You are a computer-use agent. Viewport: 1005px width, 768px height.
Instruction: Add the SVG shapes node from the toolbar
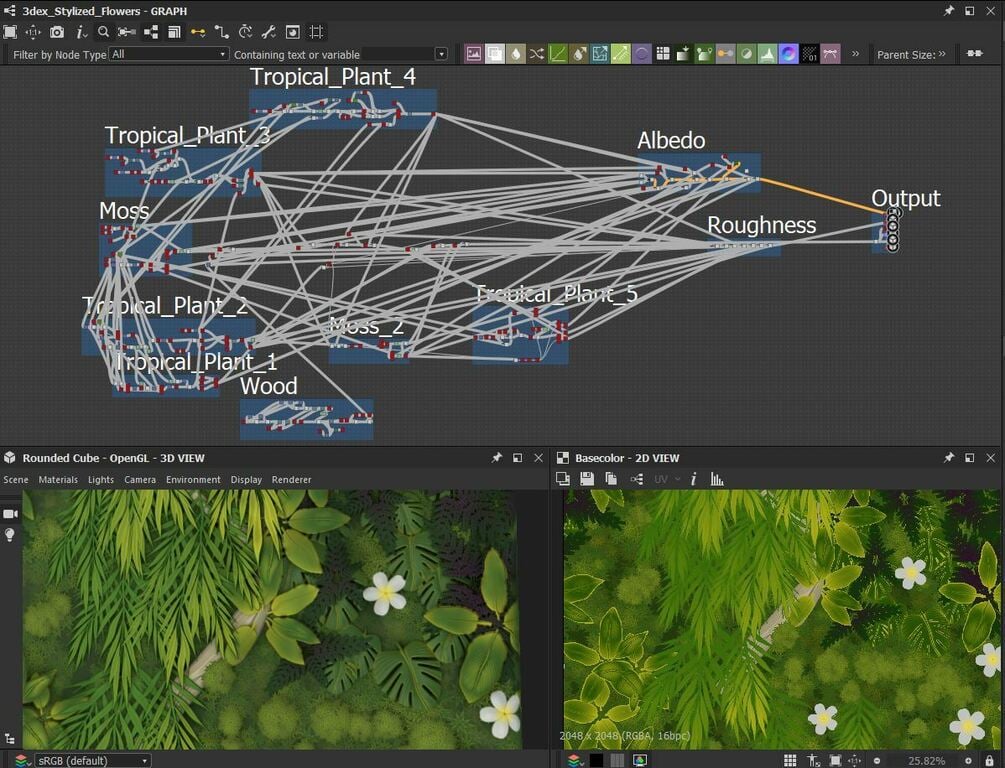(x=704, y=54)
